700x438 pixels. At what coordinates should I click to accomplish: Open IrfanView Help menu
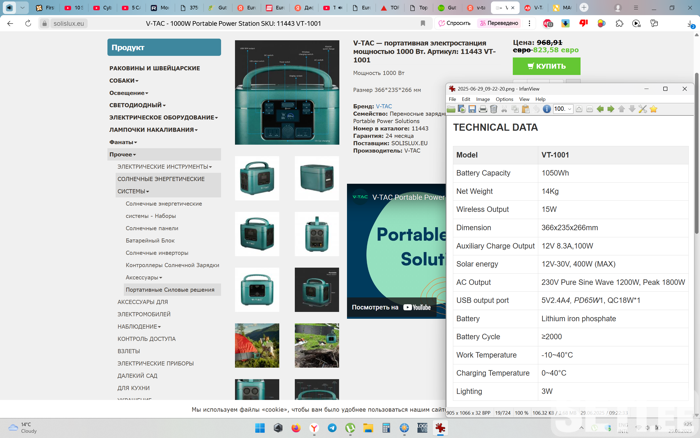[540, 99]
